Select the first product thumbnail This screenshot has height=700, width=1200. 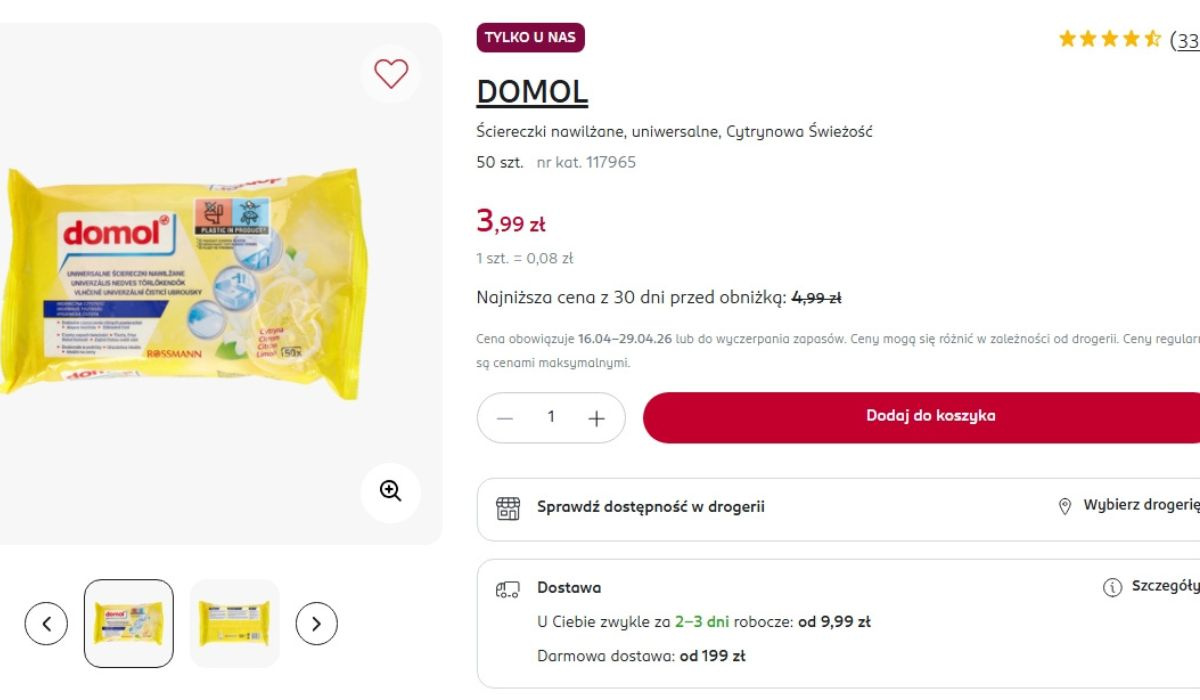(128, 623)
